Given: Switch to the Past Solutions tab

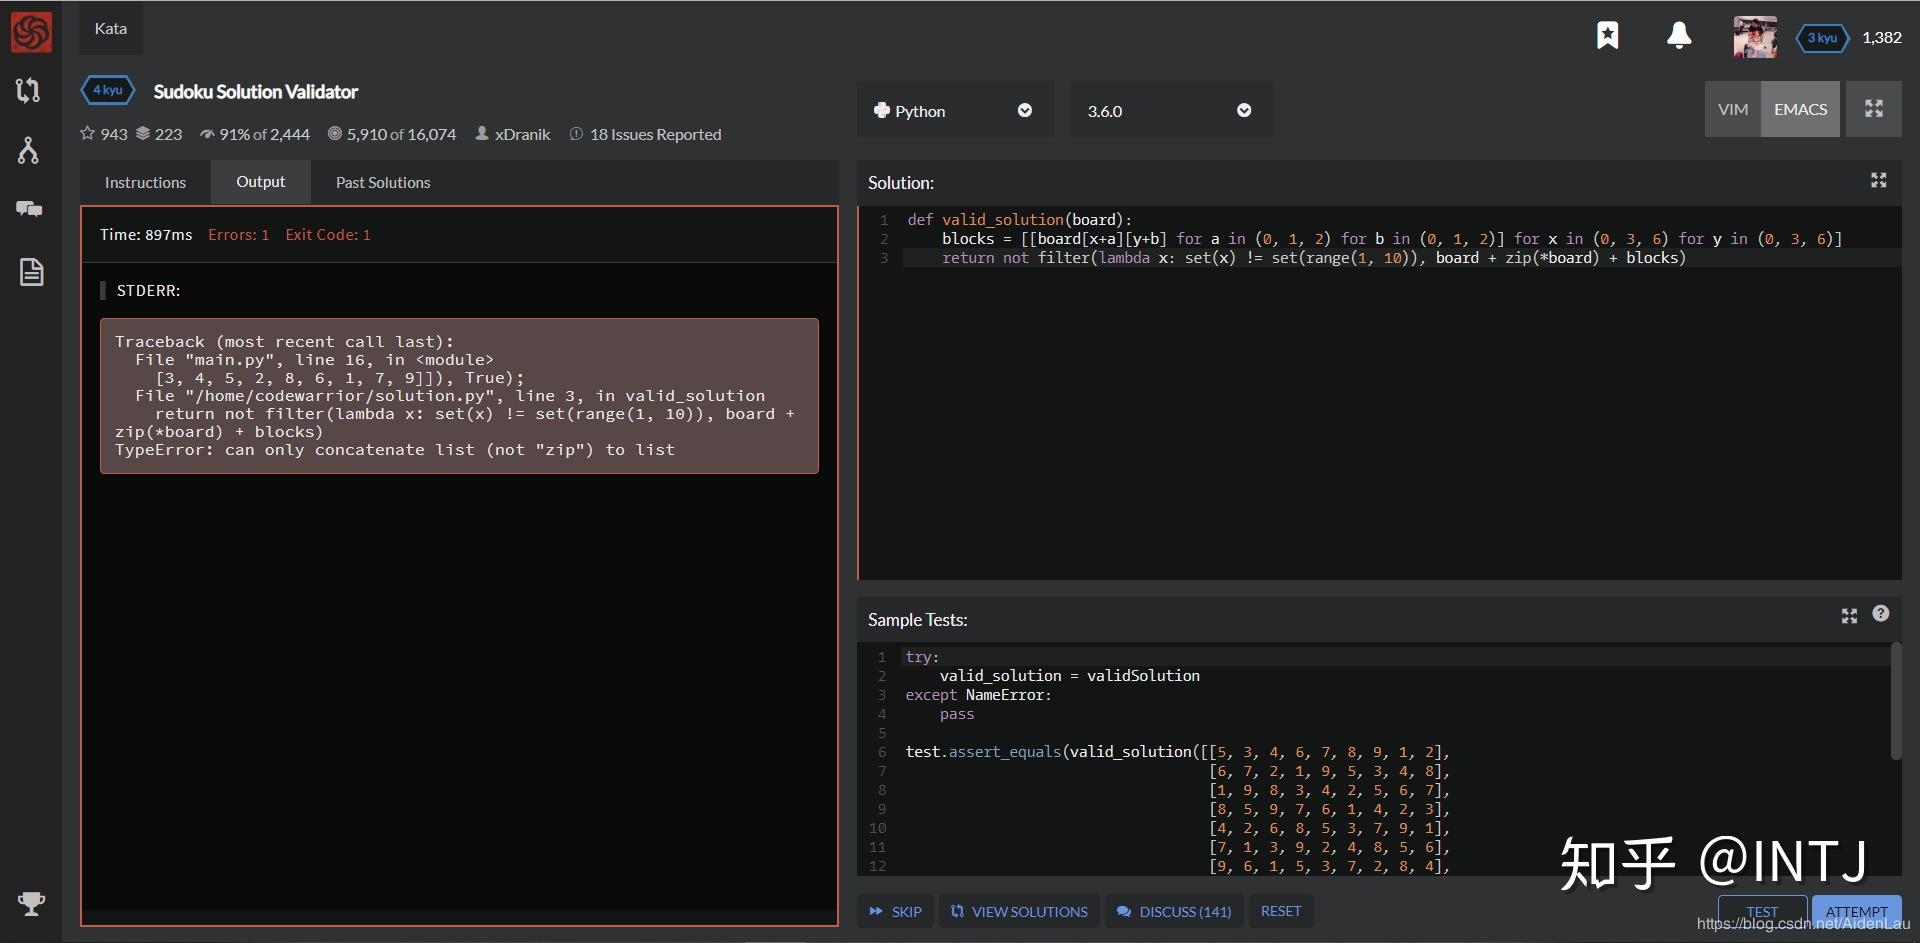Looking at the screenshot, I should click(x=382, y=182).
